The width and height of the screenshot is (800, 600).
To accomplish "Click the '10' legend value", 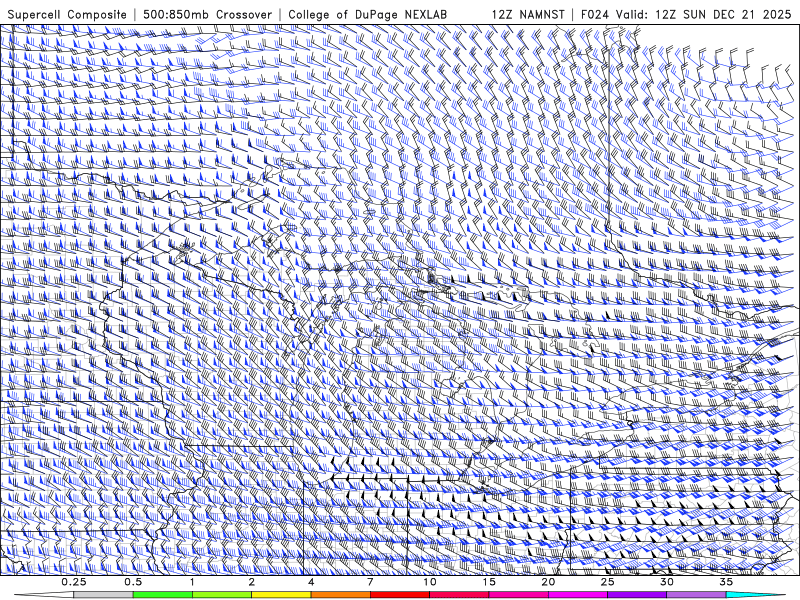I will (x=430, y=582).
